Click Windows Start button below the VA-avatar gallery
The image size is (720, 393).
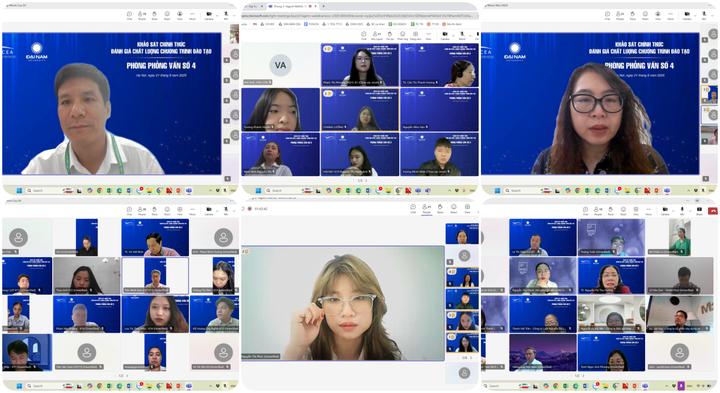point(258,191)
